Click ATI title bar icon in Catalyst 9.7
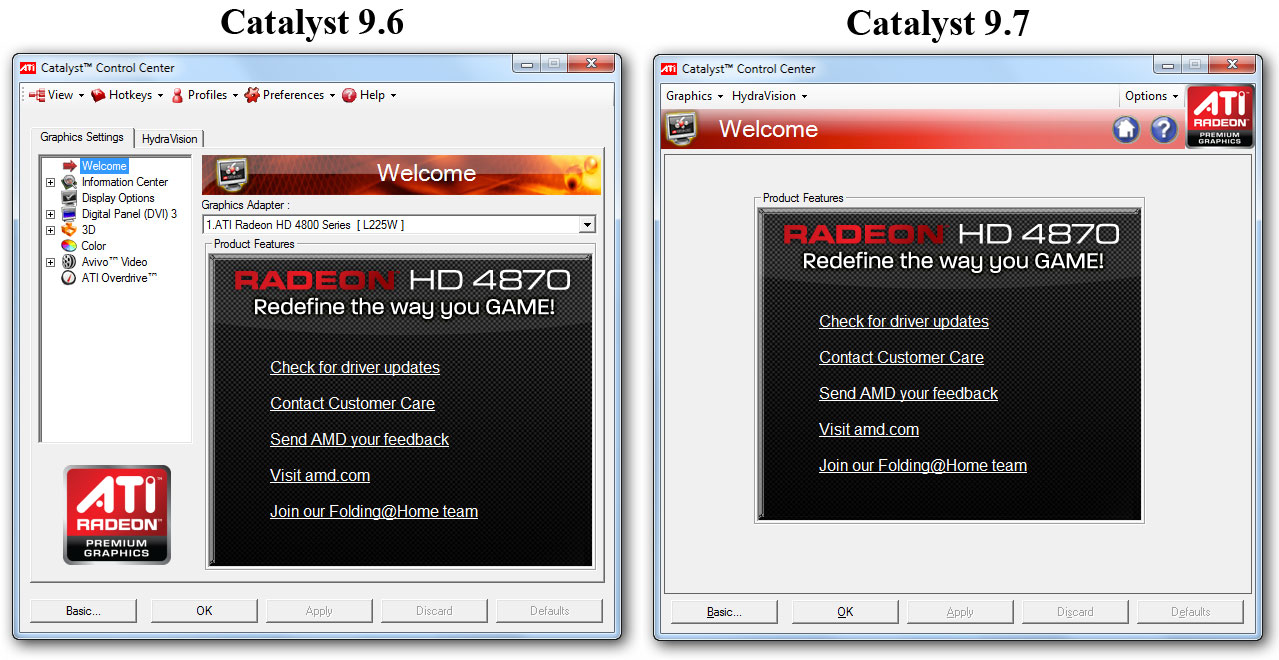The image size is (1279, 660). pos(669,69)
